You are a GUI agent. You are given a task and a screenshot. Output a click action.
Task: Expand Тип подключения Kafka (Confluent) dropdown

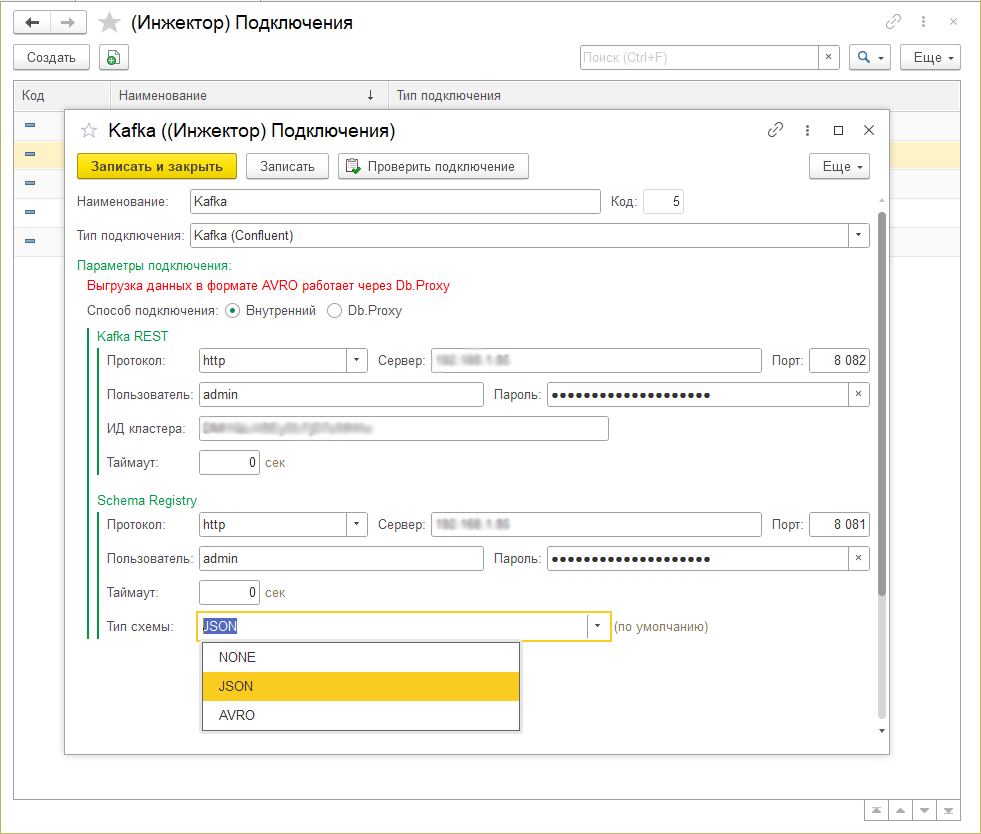(858, 235)
